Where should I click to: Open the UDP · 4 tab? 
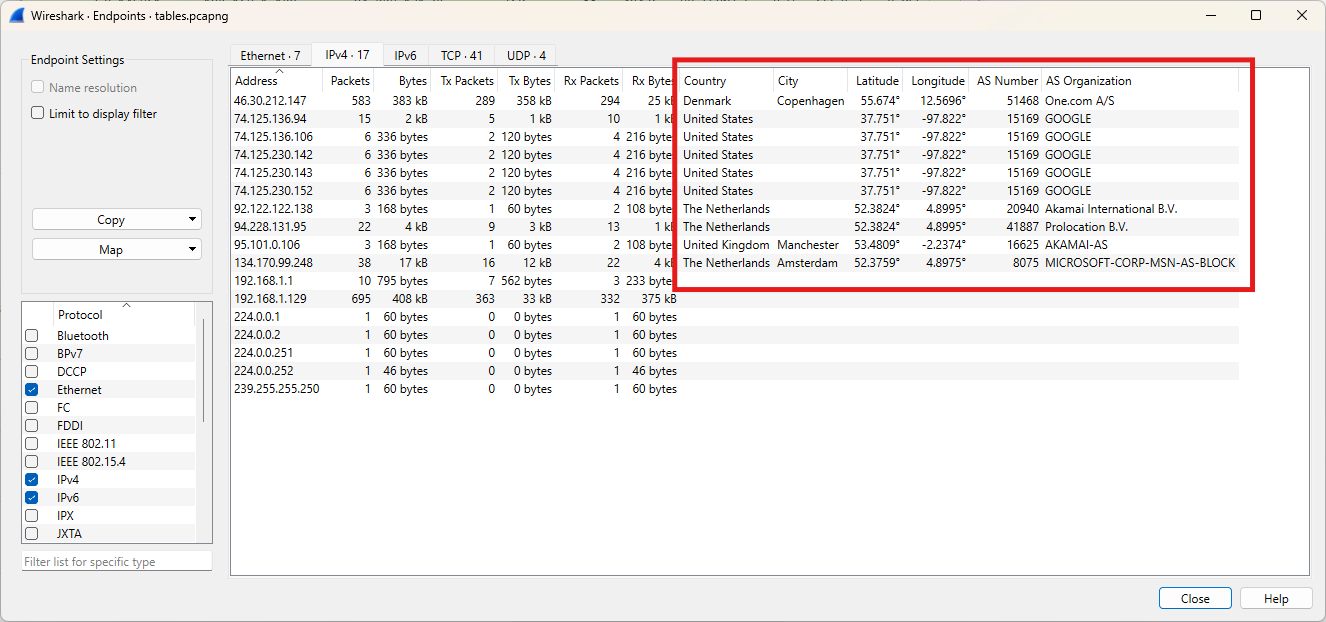pyautogui.click(x=526, y=56)
